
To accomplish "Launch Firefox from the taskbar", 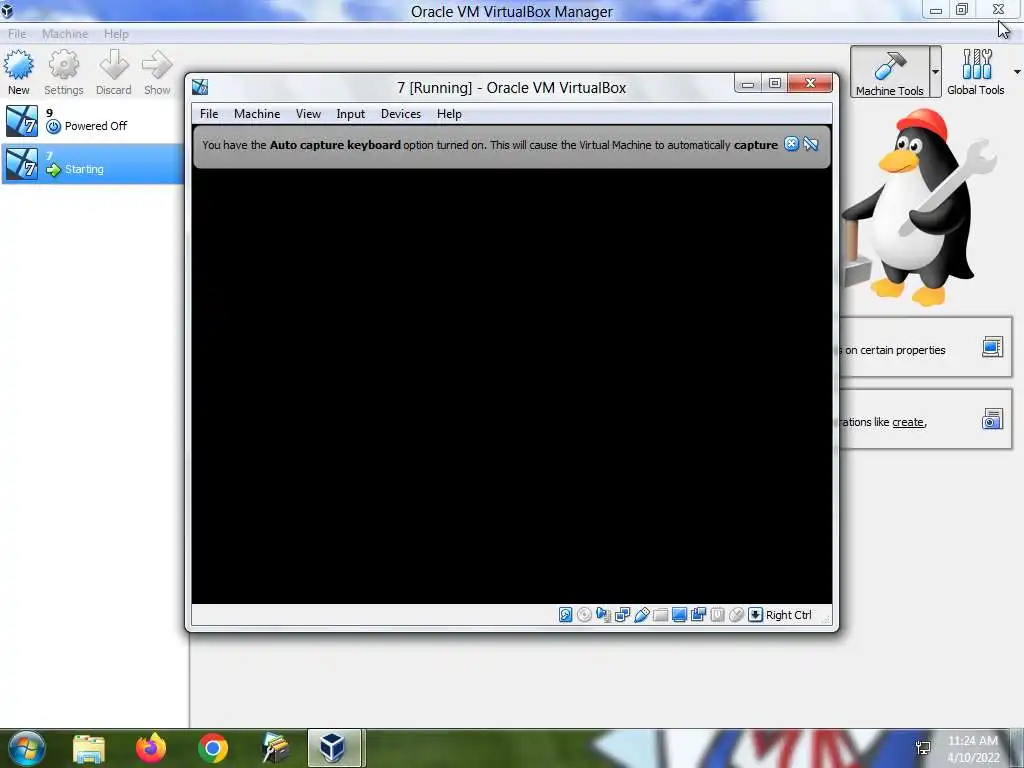I will [x=151, y=748].
